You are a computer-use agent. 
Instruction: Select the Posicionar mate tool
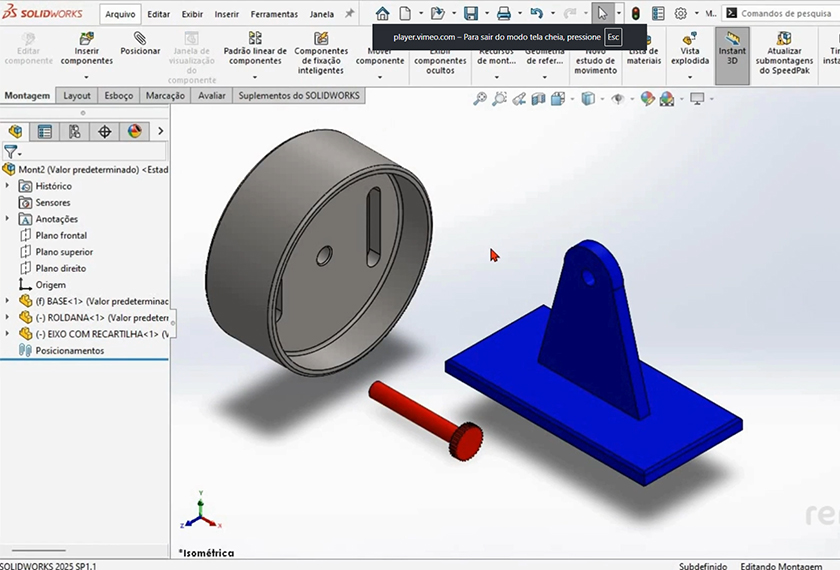click(140, 44)
